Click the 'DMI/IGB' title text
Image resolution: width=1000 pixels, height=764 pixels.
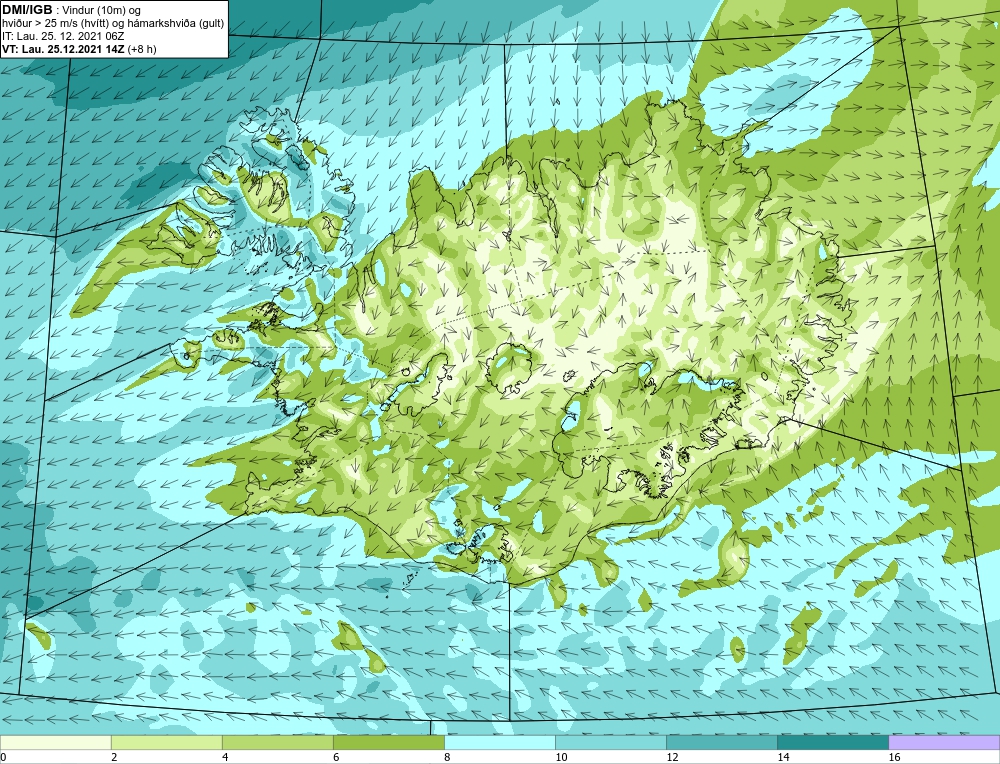click(x=27, y=10)
